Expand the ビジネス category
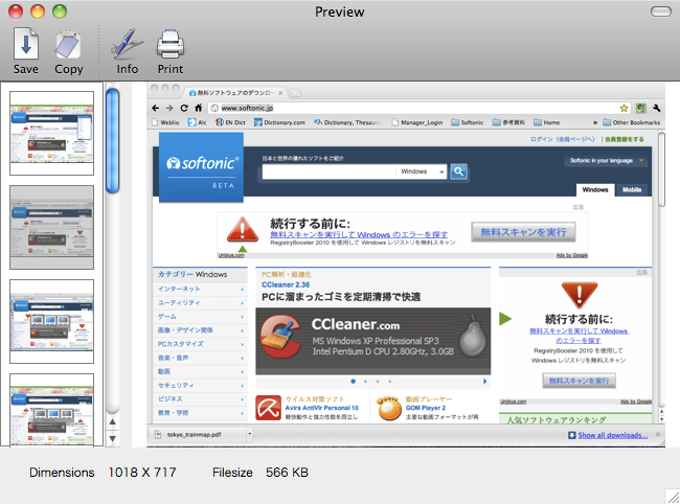The width and height of the screenshot is (680, 504). 200,399
